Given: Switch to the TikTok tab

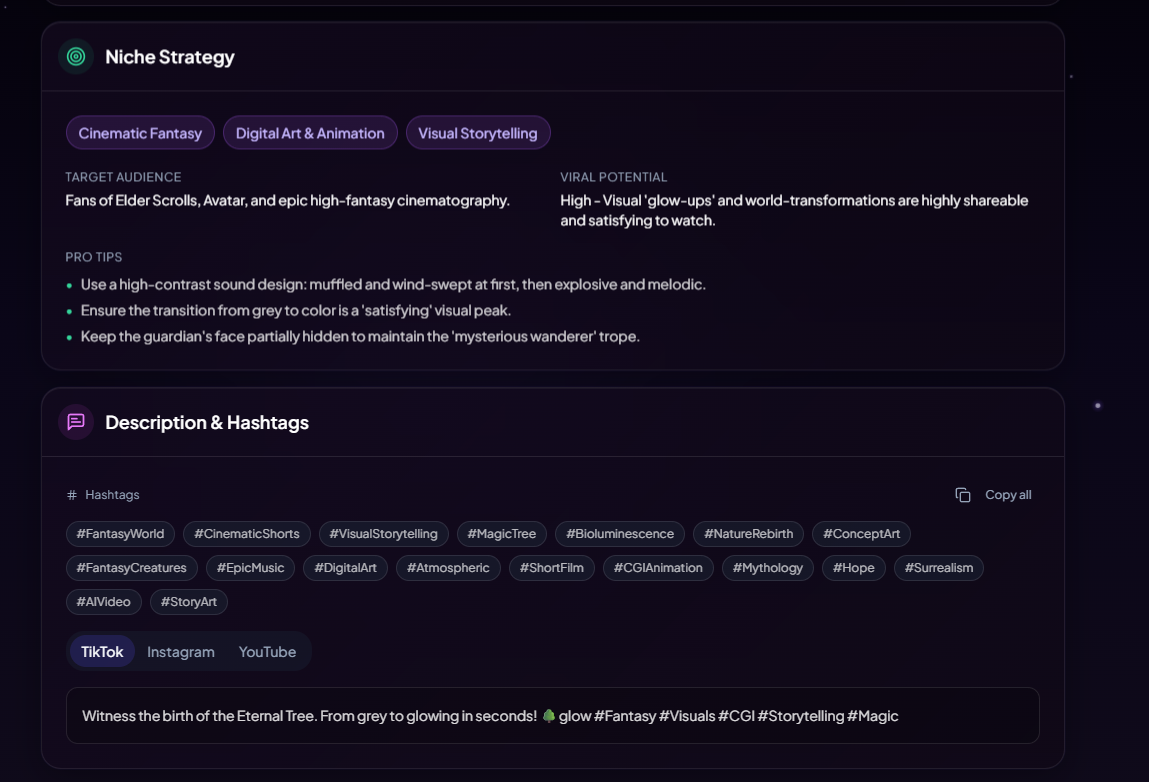Looking at the screenshot, I should point(102,652).
